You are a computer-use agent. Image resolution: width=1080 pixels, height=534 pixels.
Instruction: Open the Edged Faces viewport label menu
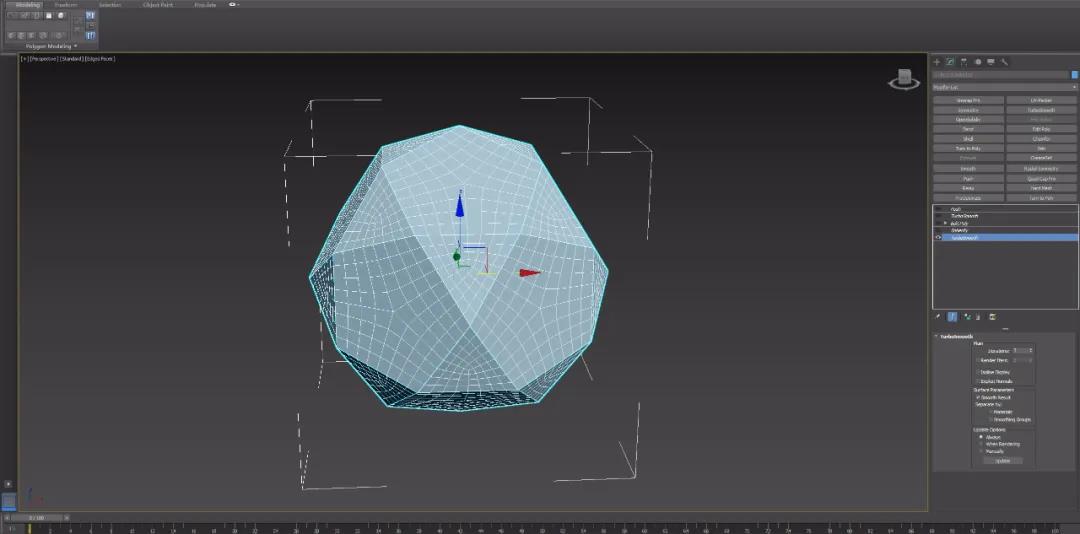coord(100,59)
